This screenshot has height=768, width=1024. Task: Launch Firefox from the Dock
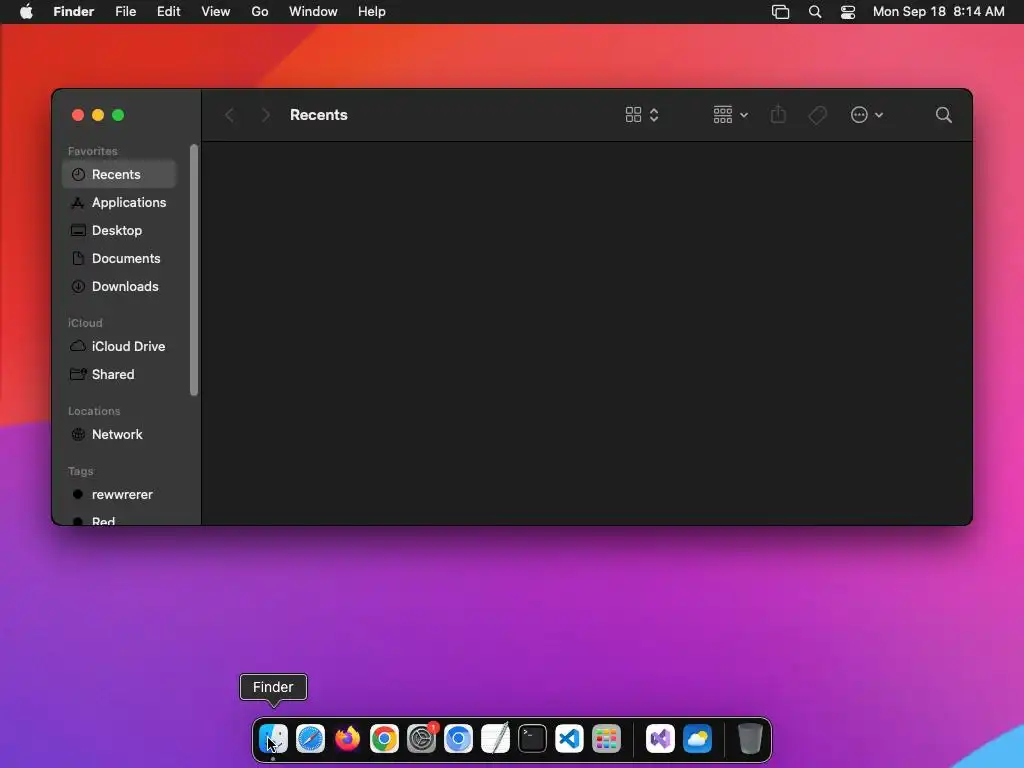[x=347, y=739]
